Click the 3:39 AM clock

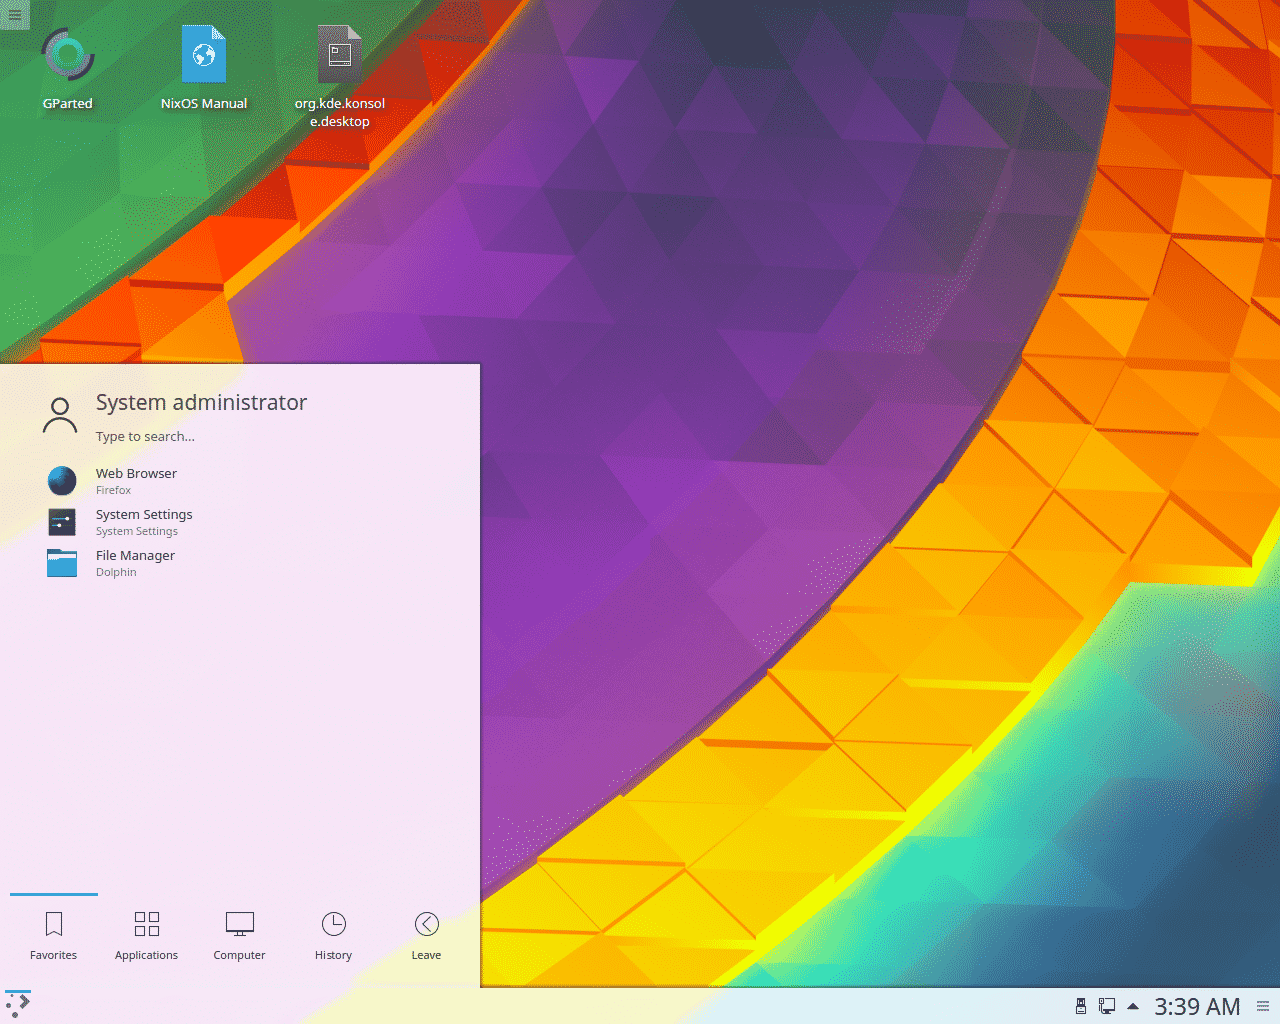[x=1197, y=1006]
